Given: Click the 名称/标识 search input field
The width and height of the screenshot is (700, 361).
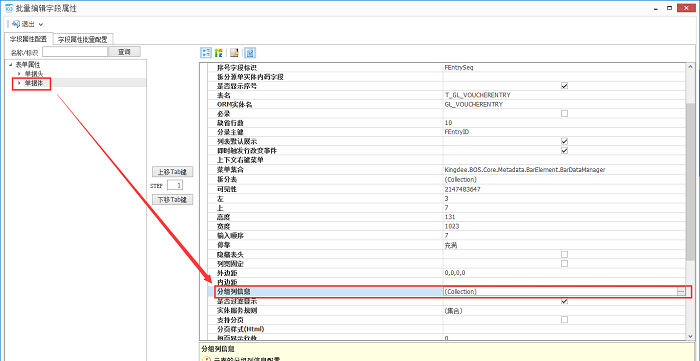Looking at the screenshot, I should 75,52.
